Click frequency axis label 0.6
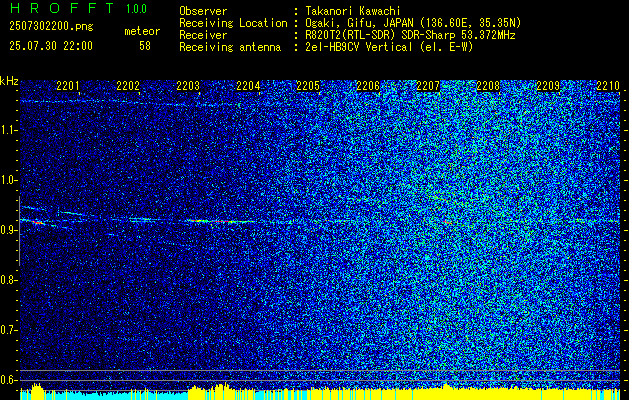The image size is (629, 400). [8, 380]
